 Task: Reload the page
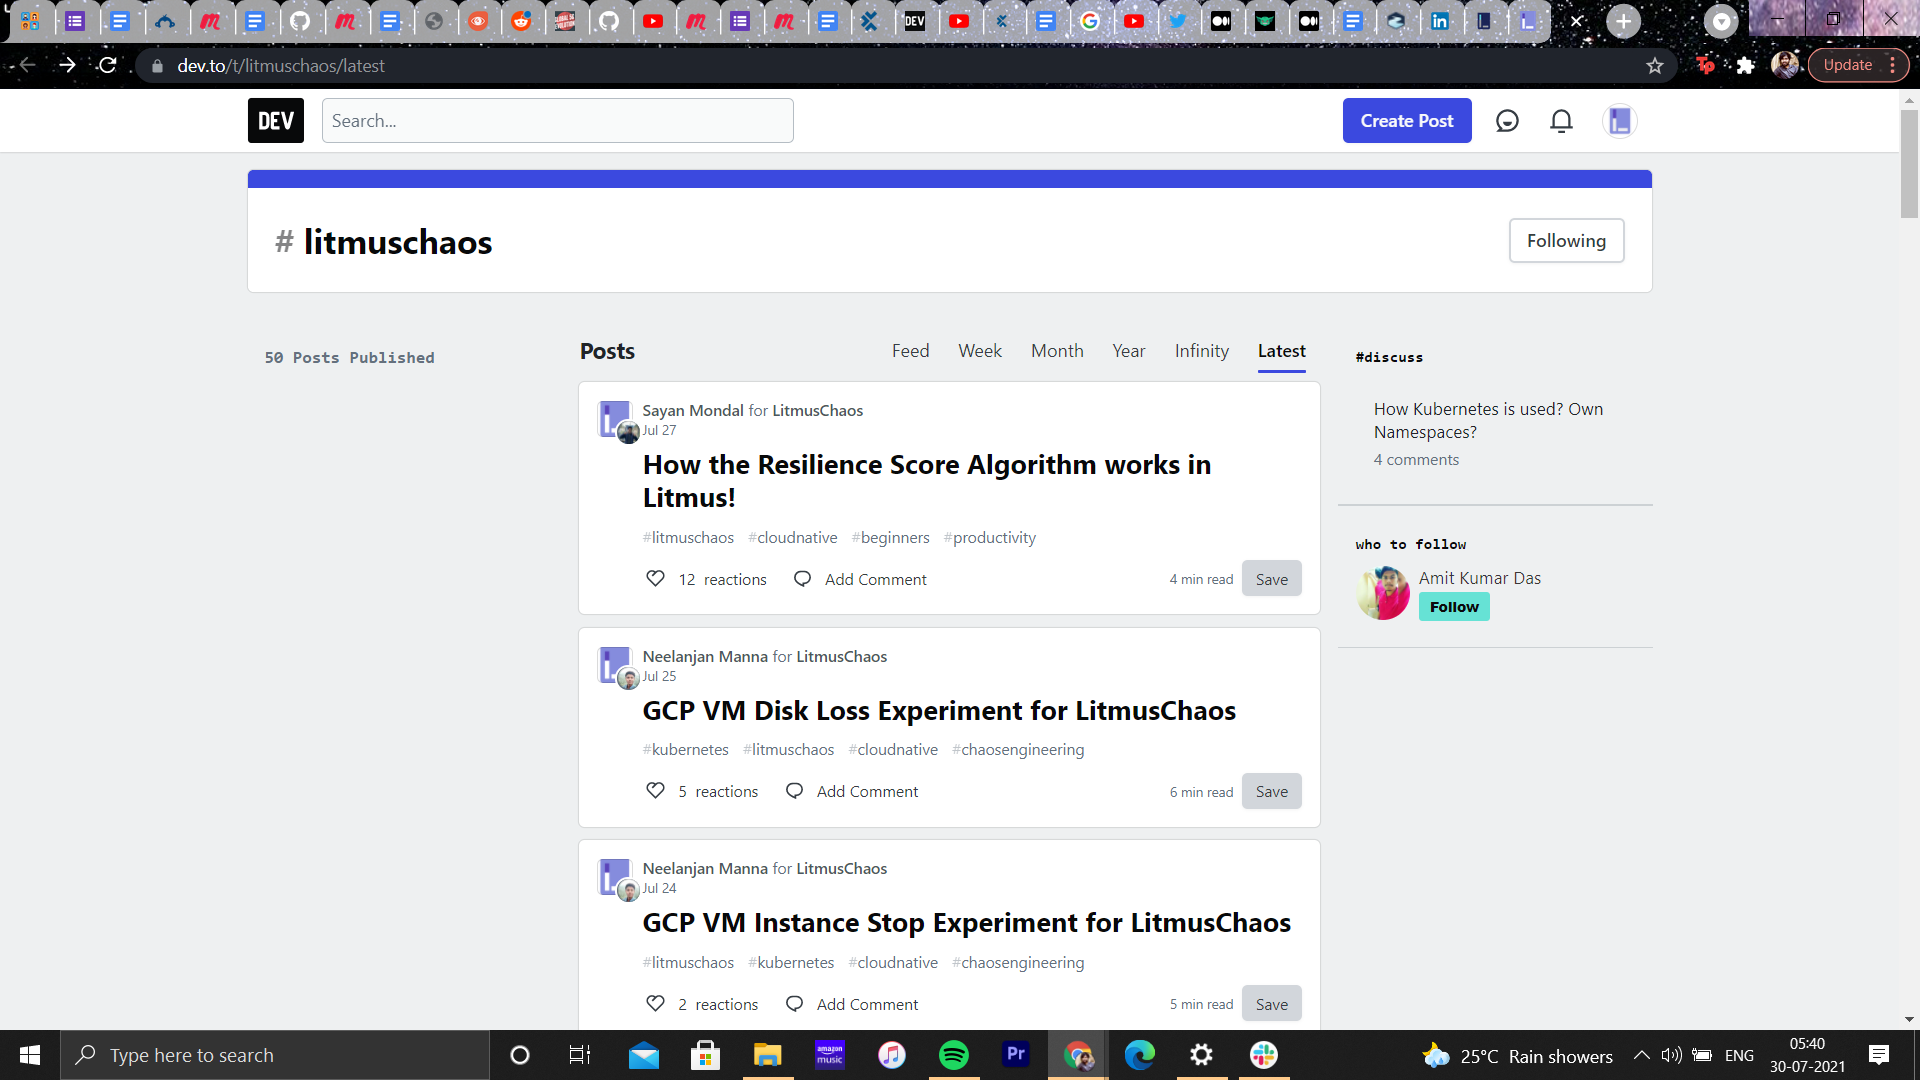click(x=108, y=66)
